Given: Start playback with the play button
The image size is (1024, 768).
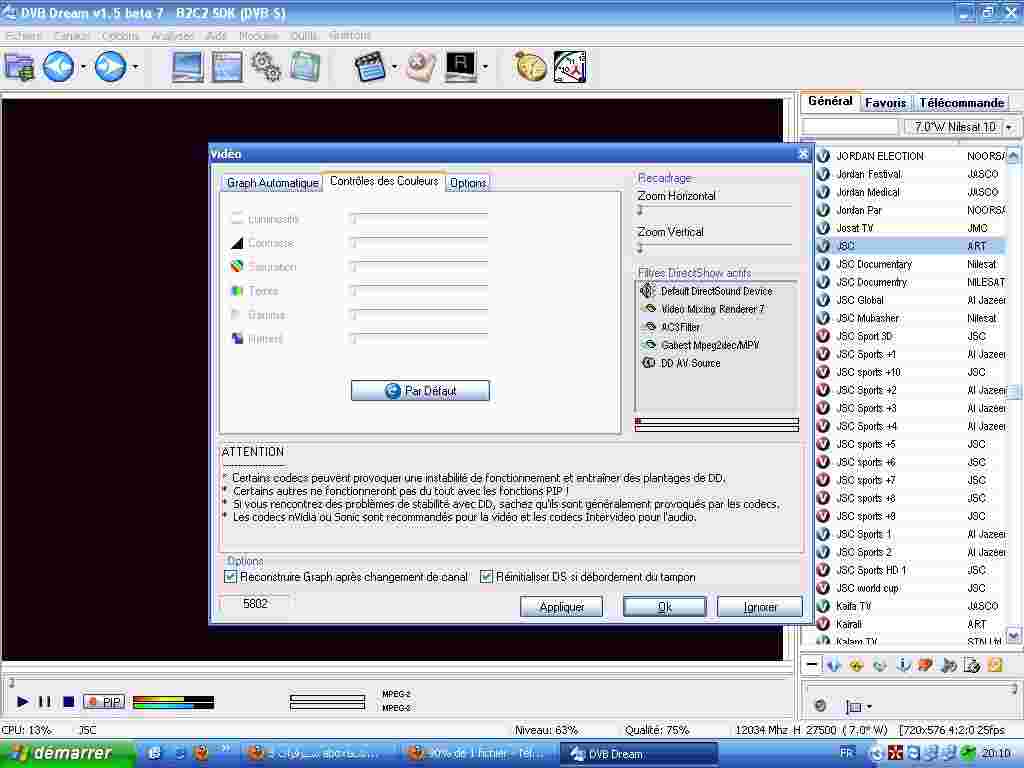Looking at the screenshot, I should coord(22,702).
